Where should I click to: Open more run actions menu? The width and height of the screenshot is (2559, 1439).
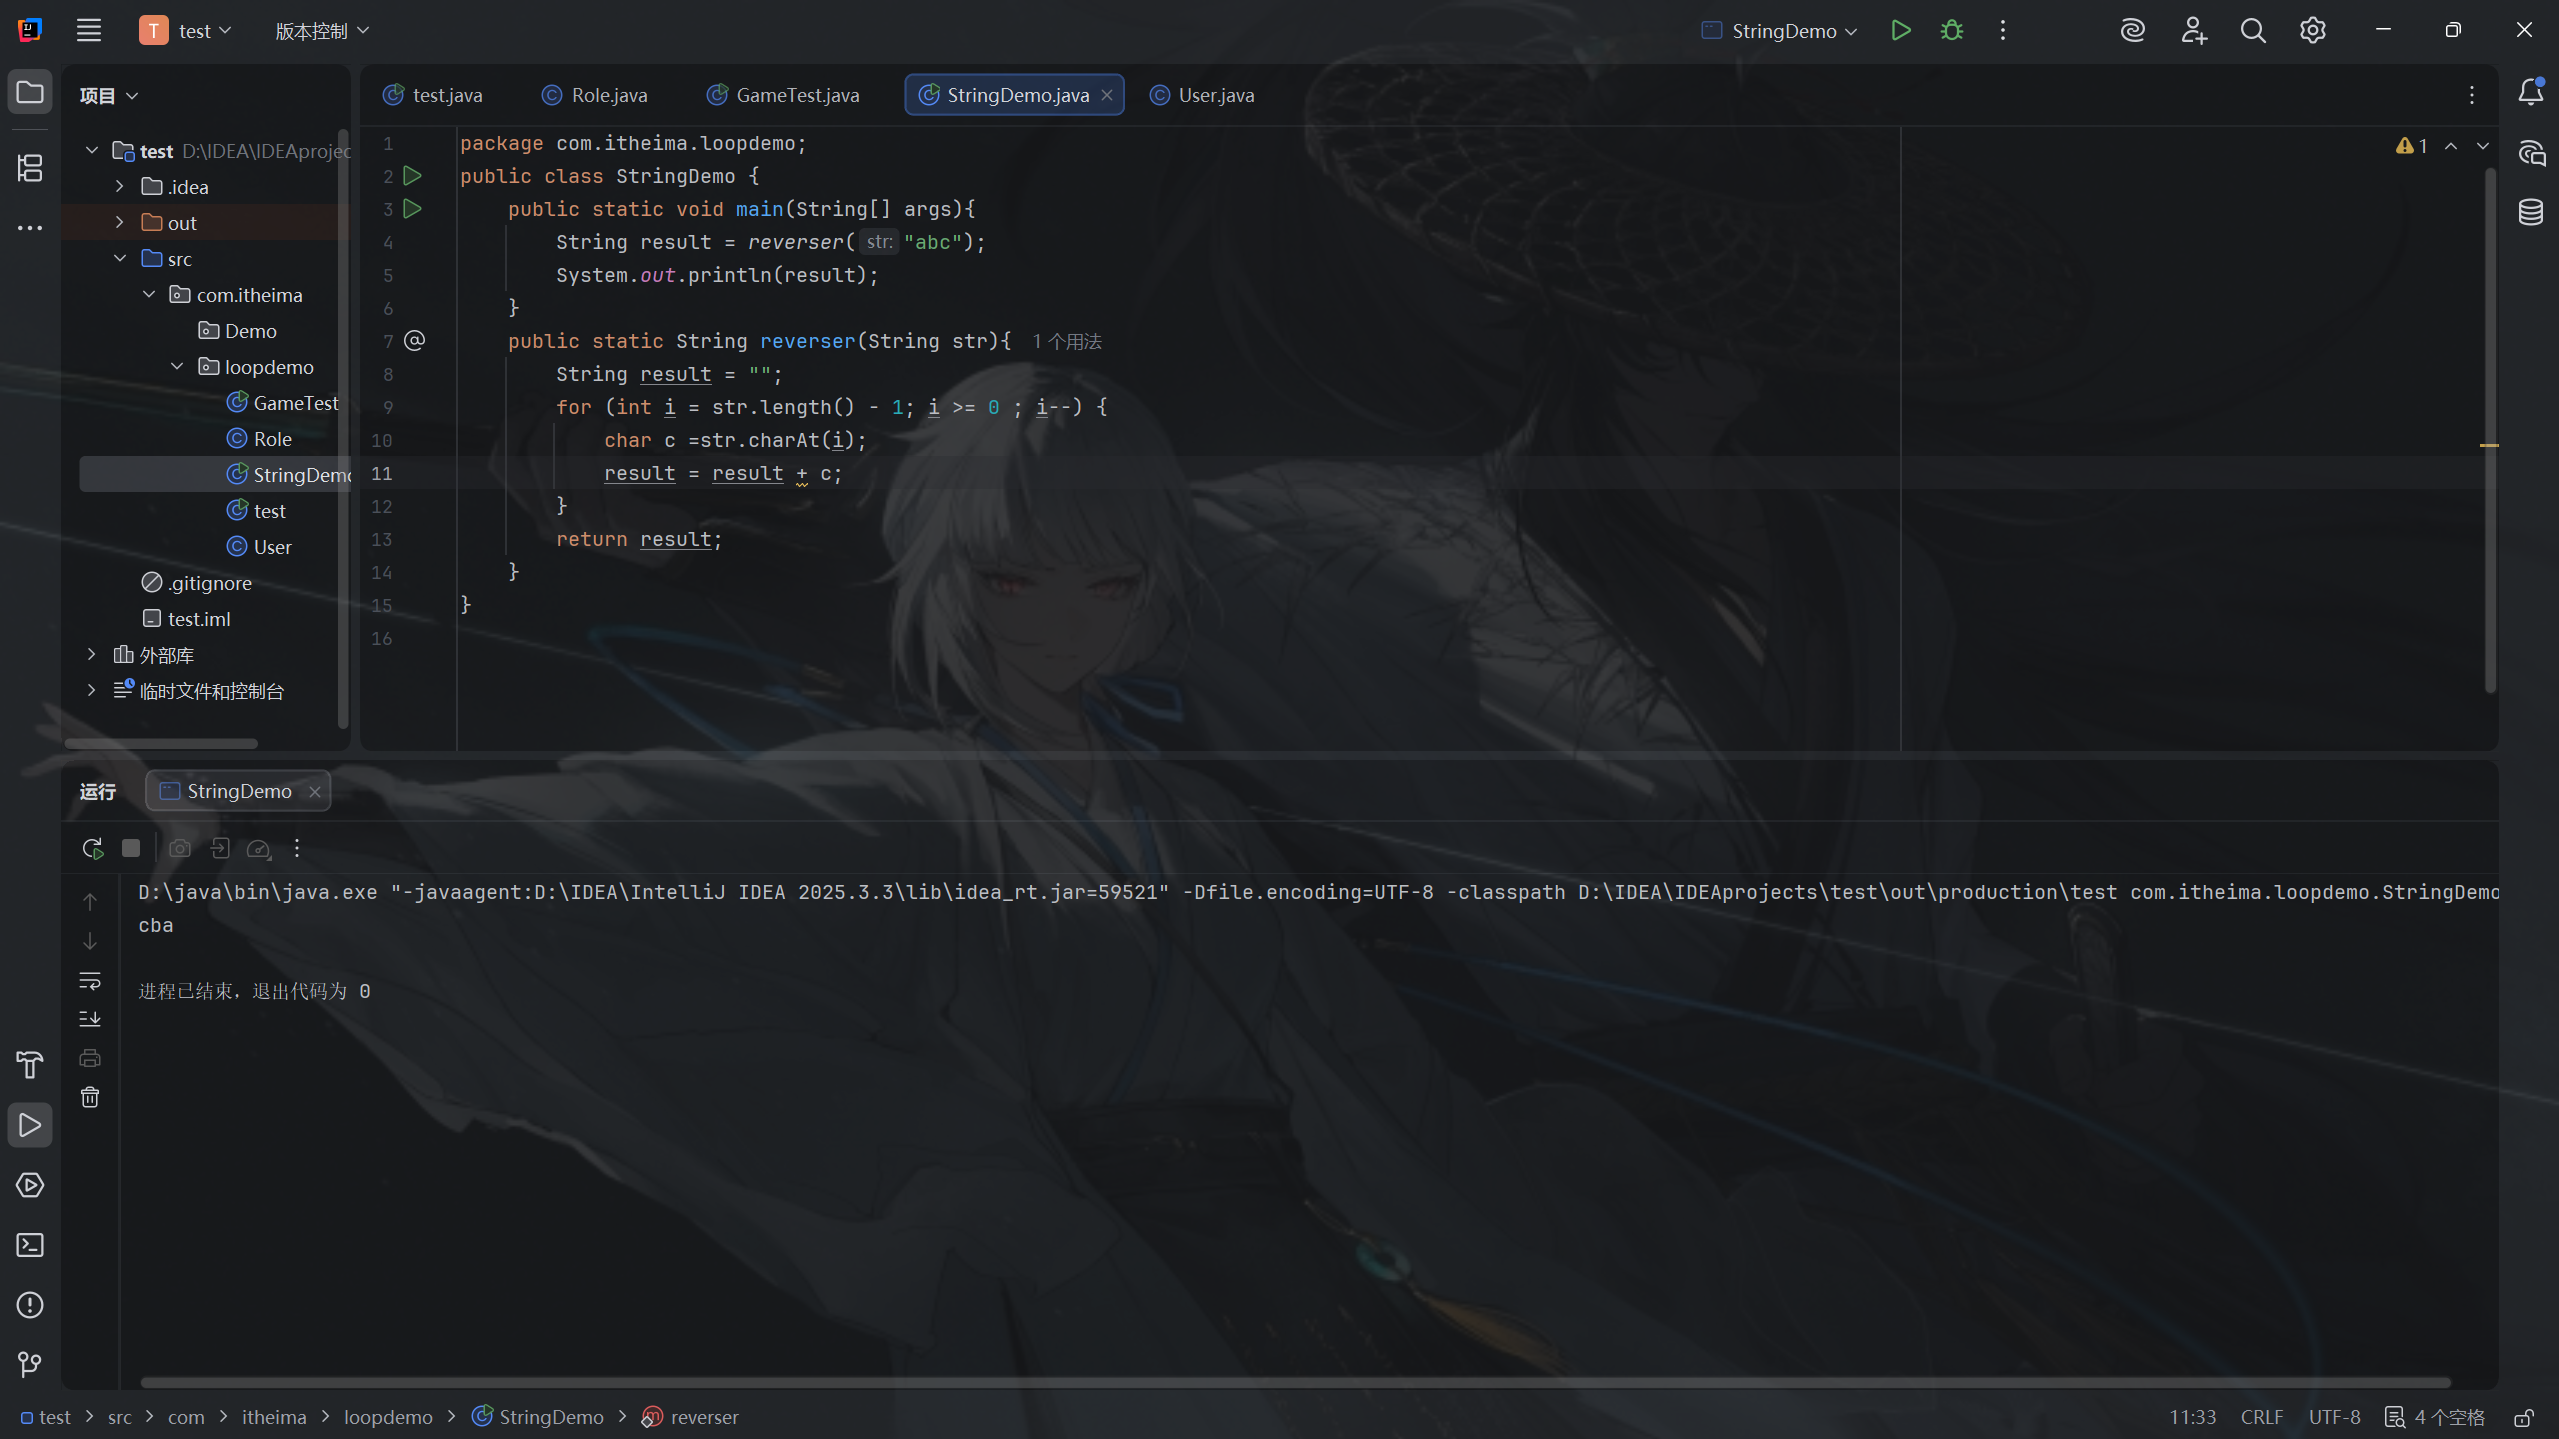click(2002, 30)
